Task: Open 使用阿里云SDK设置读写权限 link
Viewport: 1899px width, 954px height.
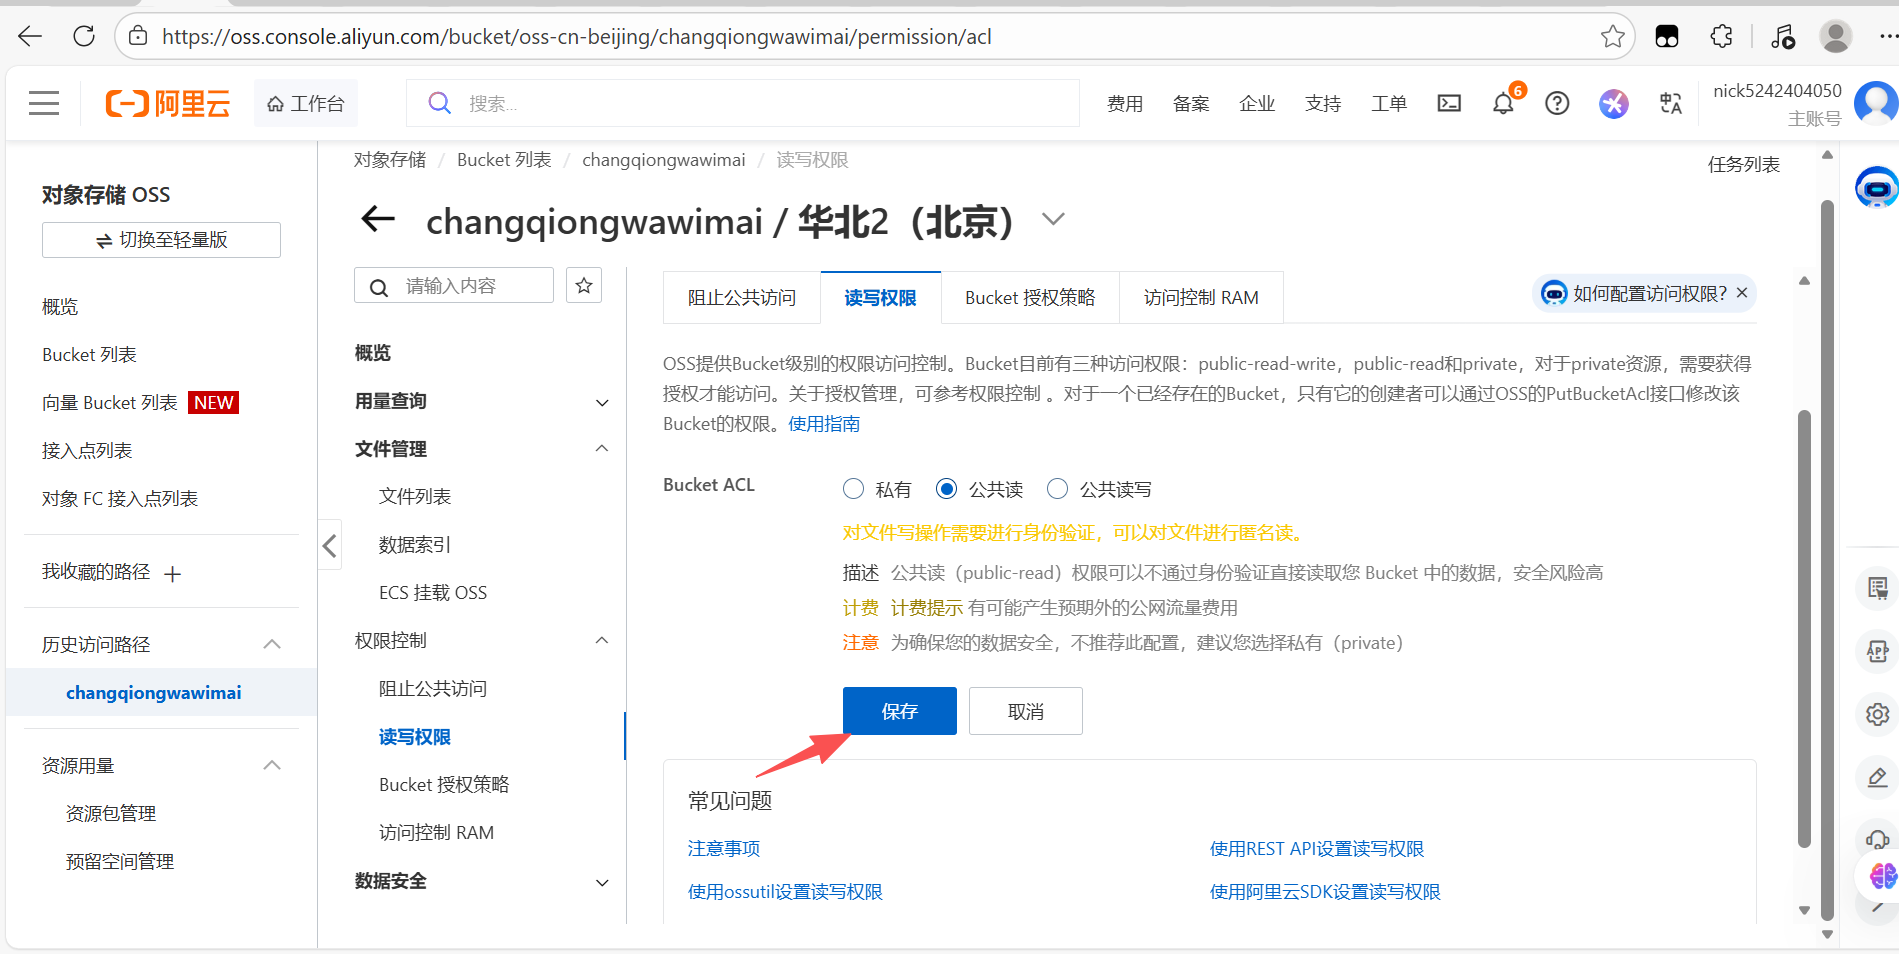Action: [1325, 892]
